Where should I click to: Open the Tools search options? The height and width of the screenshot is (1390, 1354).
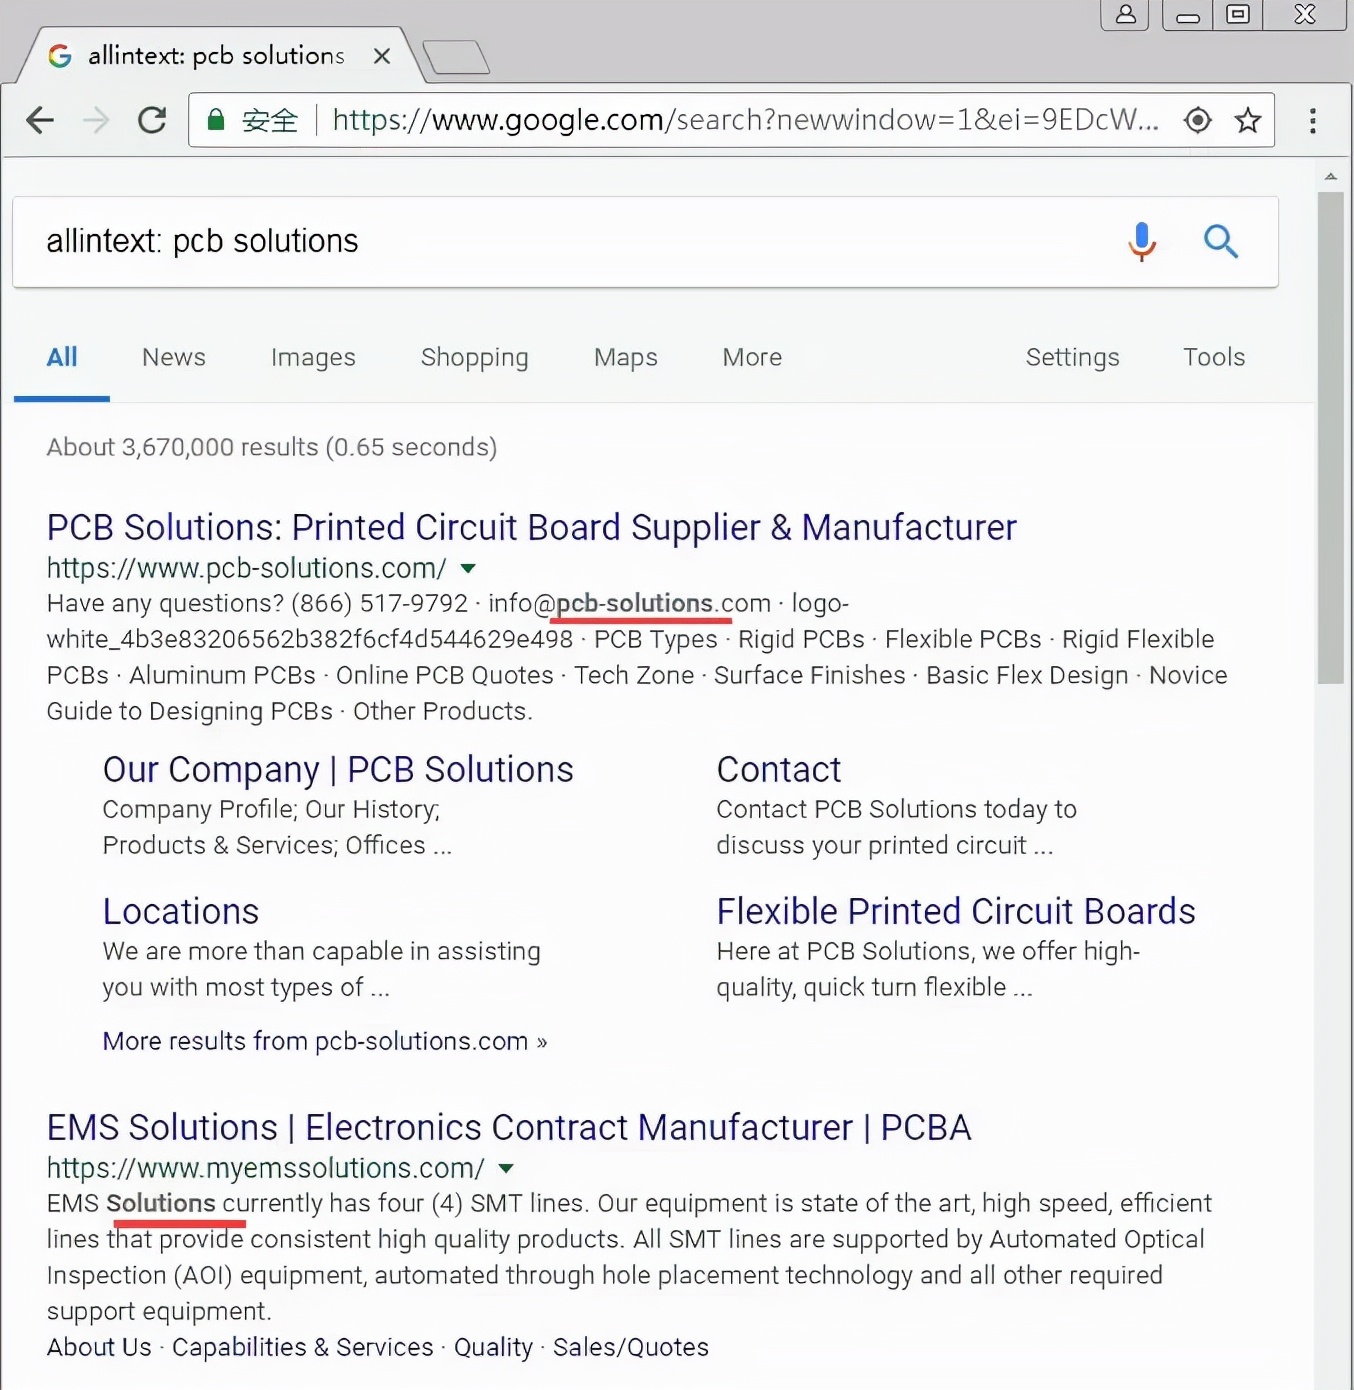tap(1214, 357)
